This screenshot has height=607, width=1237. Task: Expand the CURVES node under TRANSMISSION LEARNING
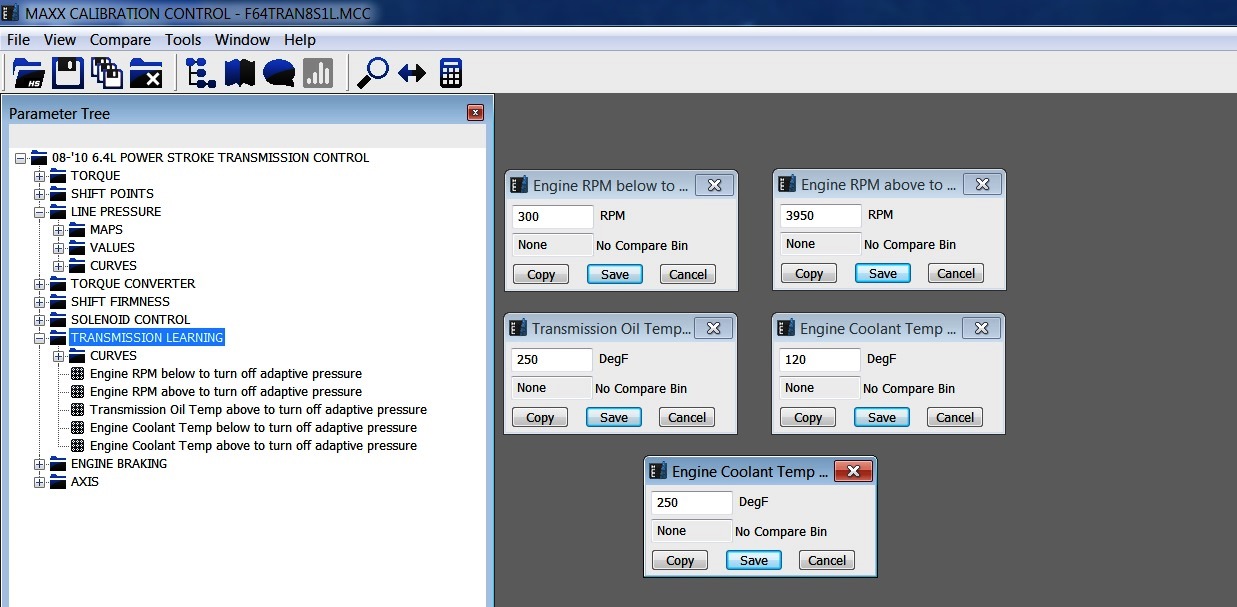(x=59, y=356)
